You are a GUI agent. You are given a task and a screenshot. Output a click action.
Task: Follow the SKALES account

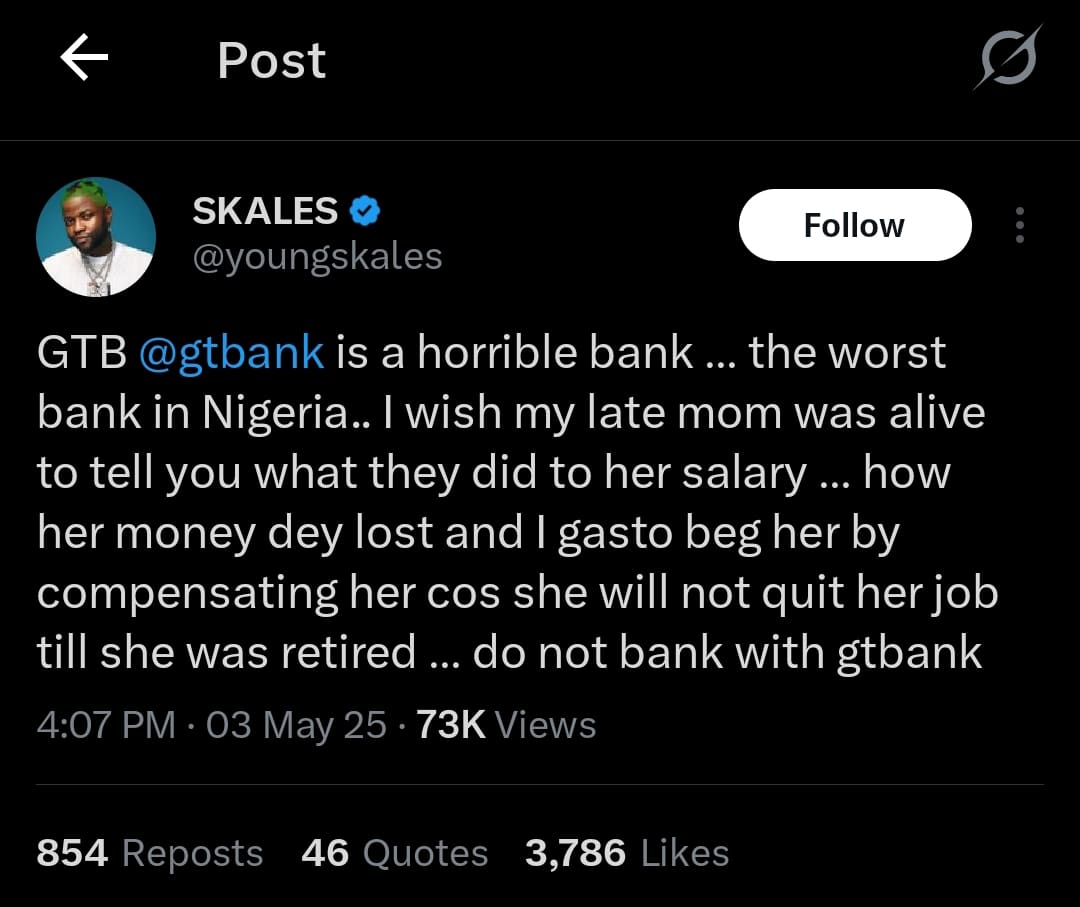point(854,226)
